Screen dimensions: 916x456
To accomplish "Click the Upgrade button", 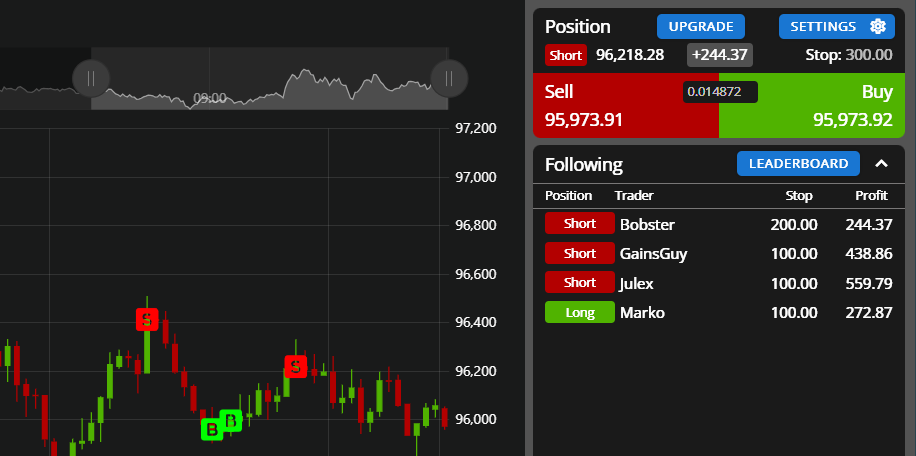I will (x=700, y=26).
